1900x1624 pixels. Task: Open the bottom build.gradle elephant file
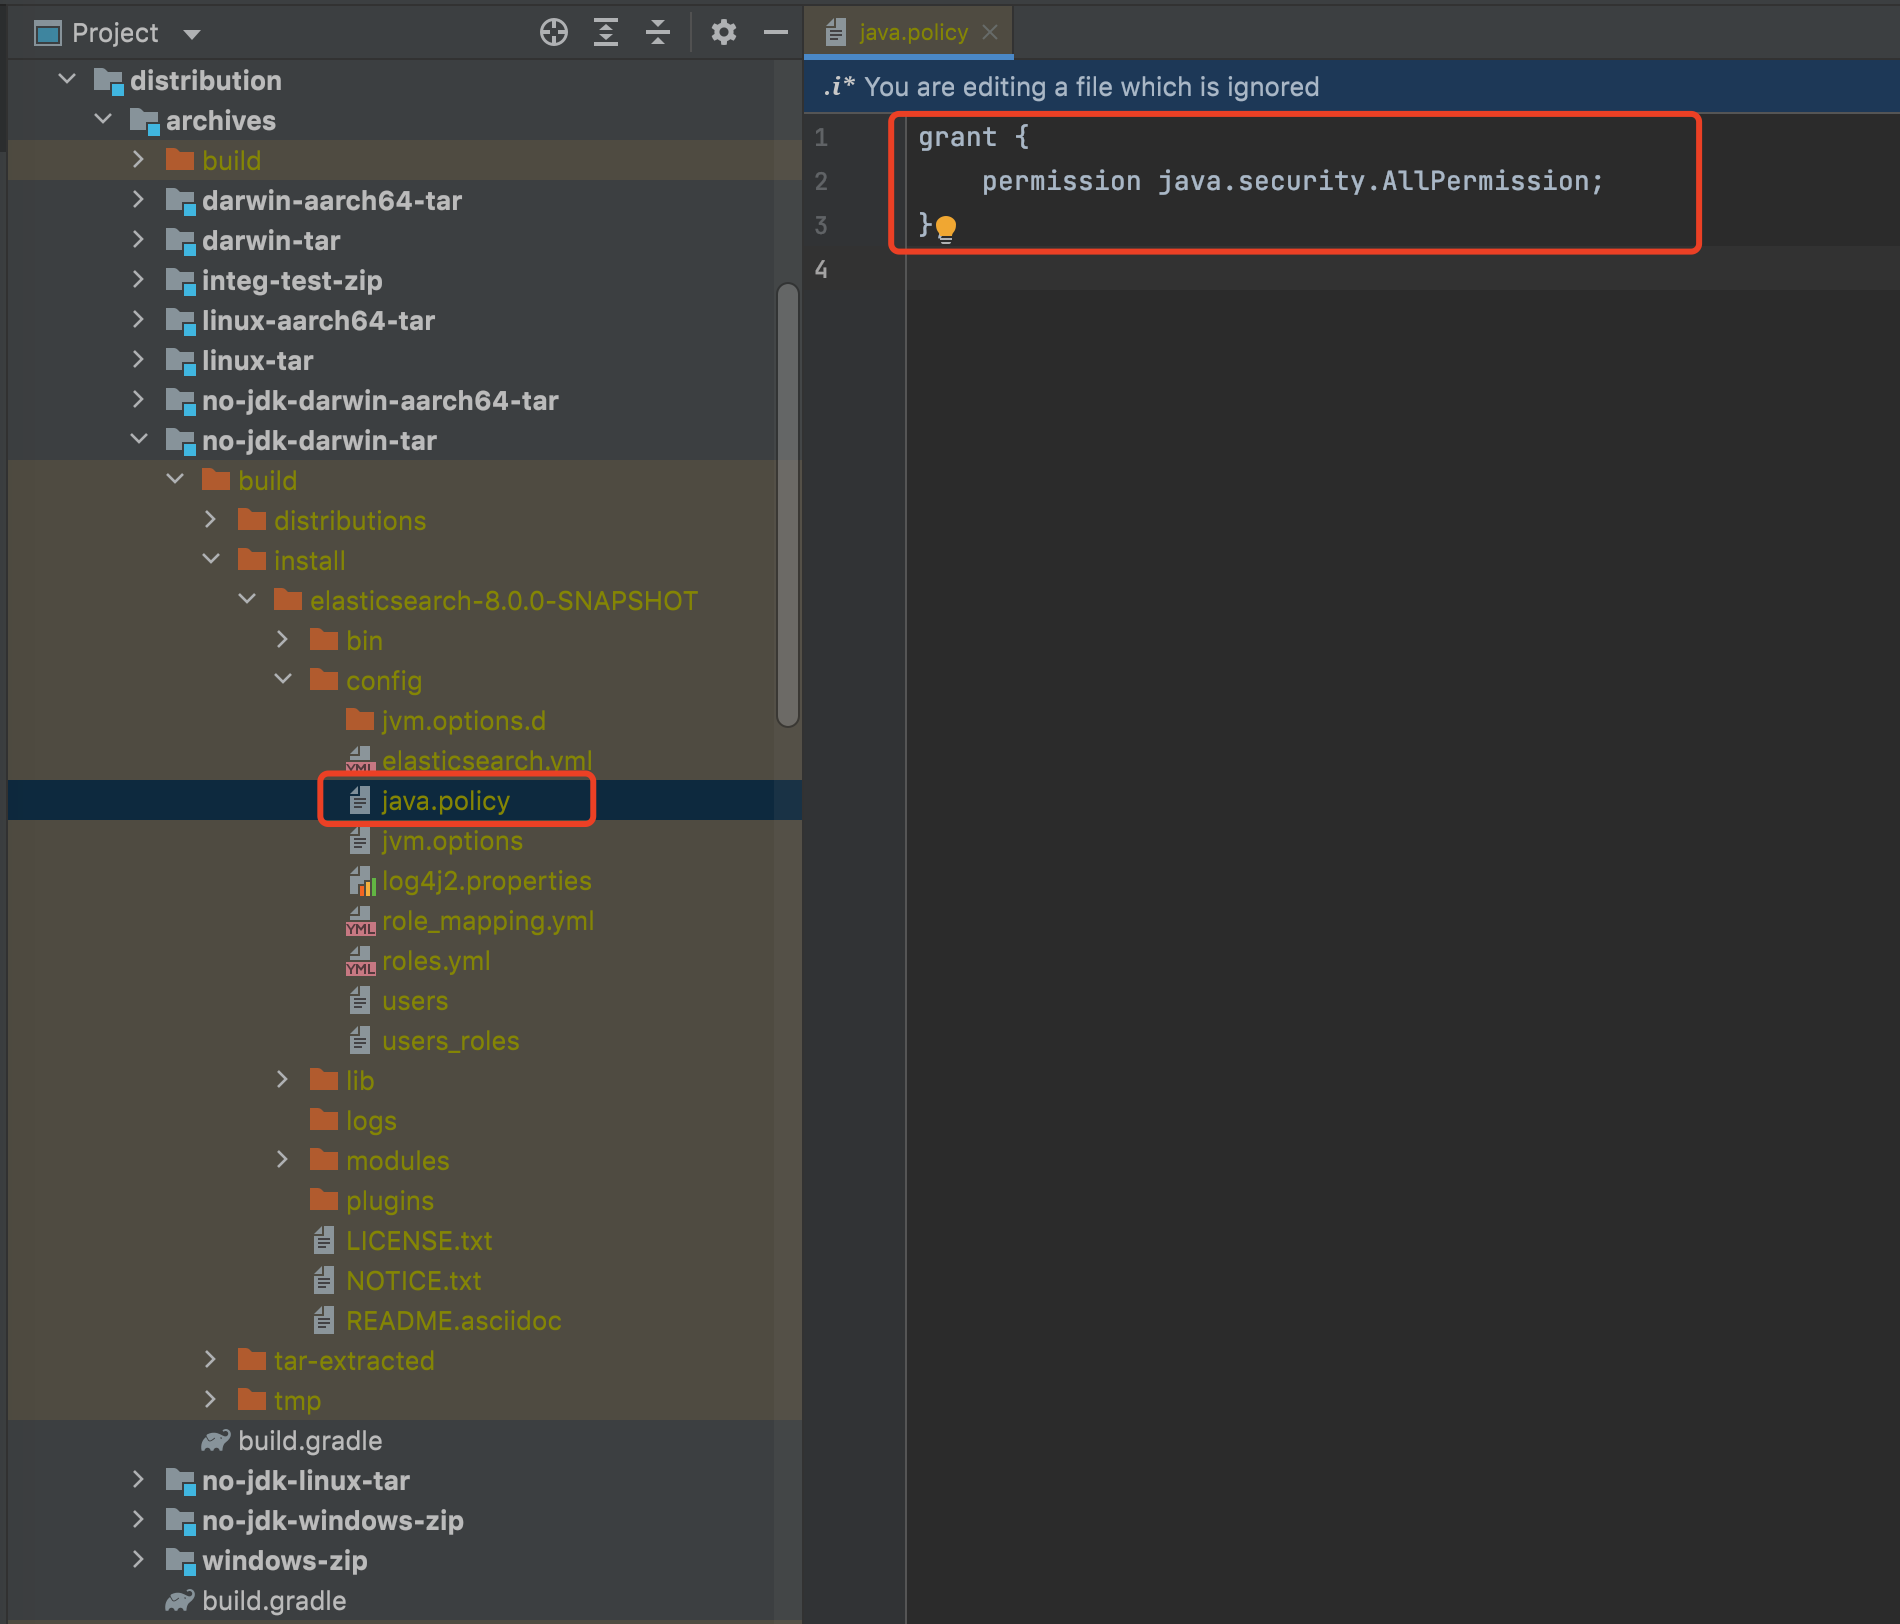tap(273, 1601)
